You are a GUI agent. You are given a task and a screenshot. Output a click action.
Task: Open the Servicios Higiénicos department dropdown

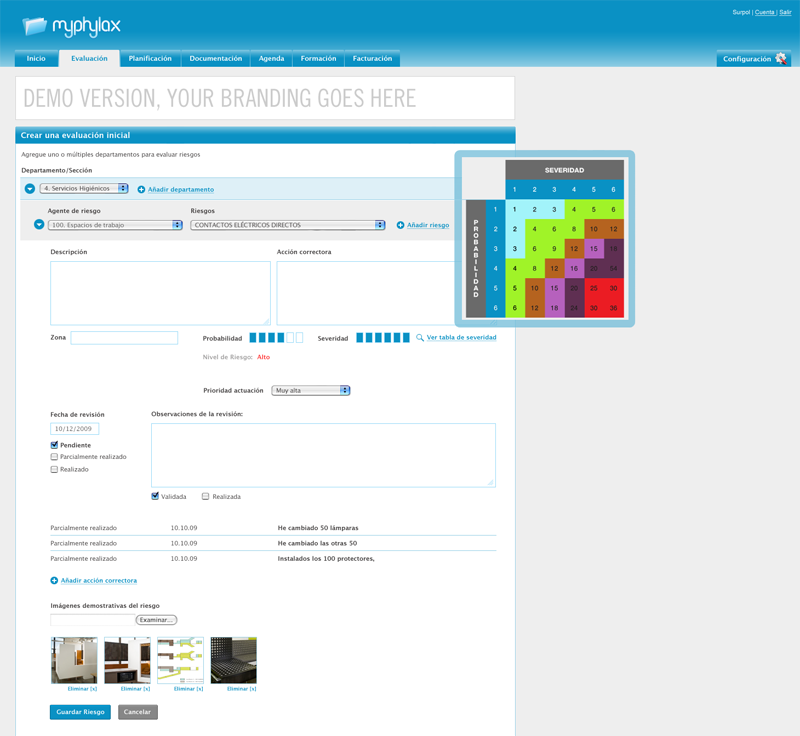point(85,188)
